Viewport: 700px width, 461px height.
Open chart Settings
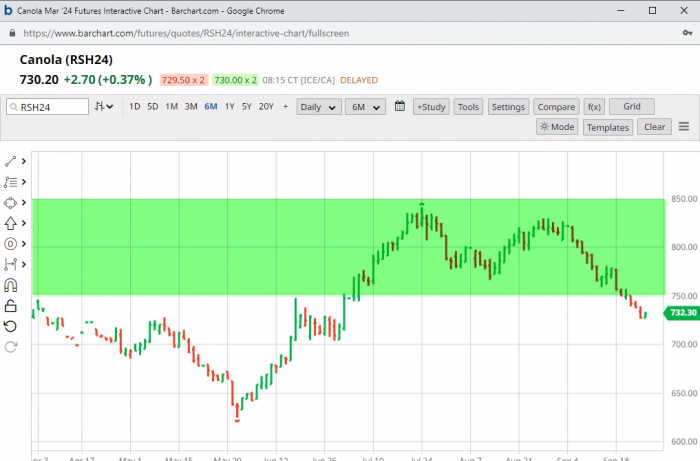pos(508,107)
